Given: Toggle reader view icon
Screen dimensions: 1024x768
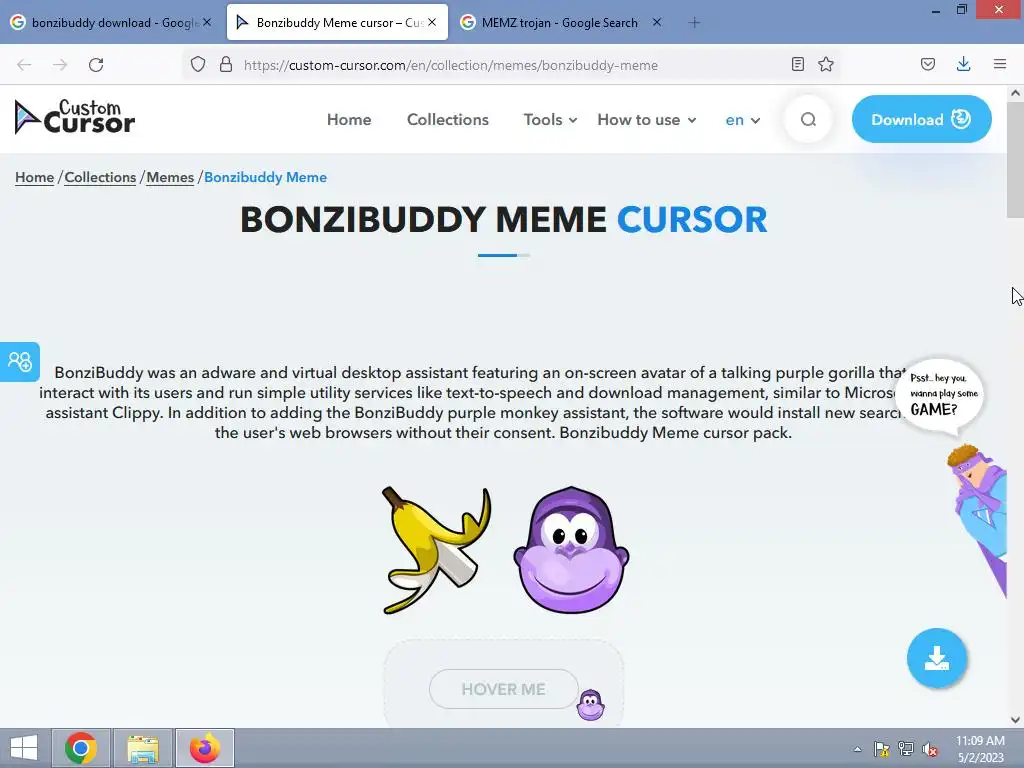Looking at the screenshot, I should coord(797,64).
